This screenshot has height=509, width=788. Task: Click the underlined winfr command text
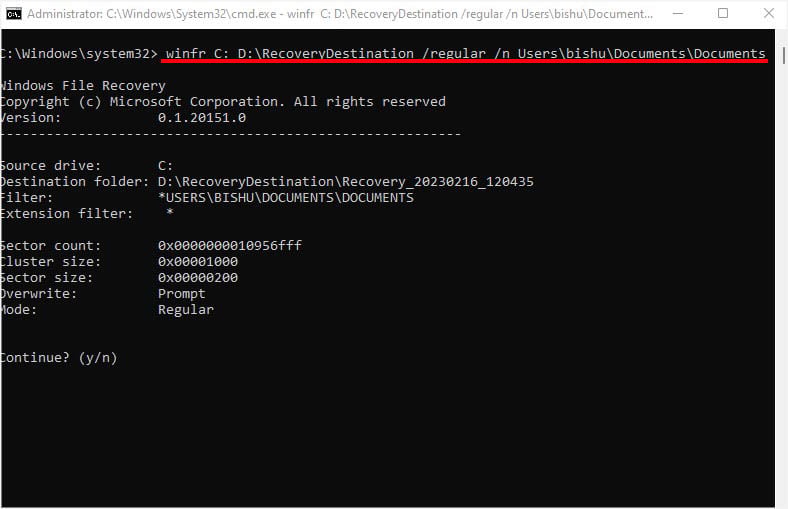[466, 52]
